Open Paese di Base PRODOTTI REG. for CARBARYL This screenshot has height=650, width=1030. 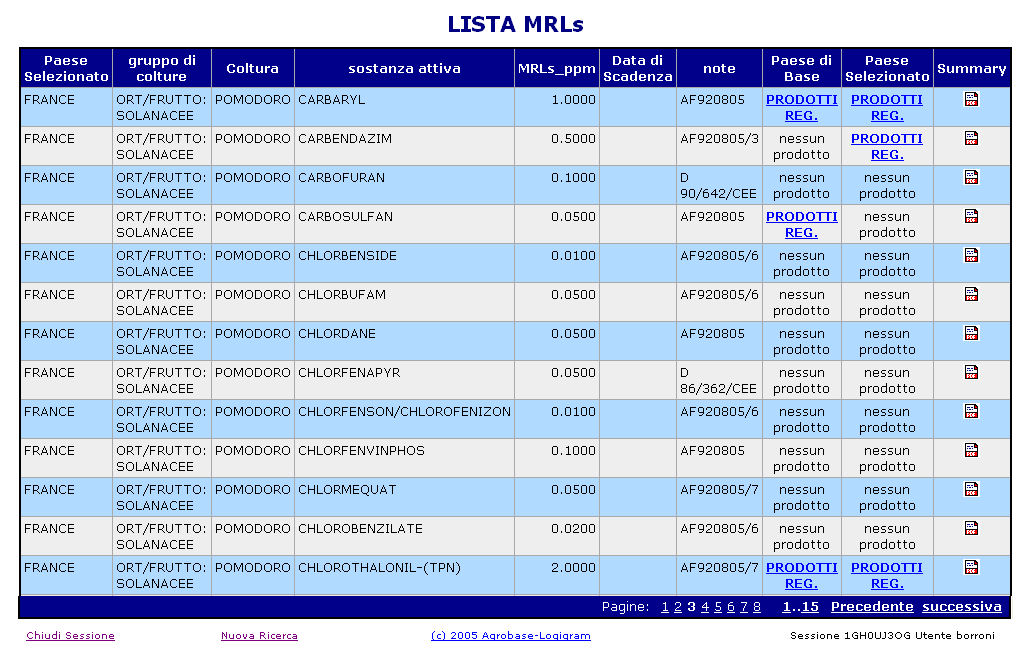(801, 107)
